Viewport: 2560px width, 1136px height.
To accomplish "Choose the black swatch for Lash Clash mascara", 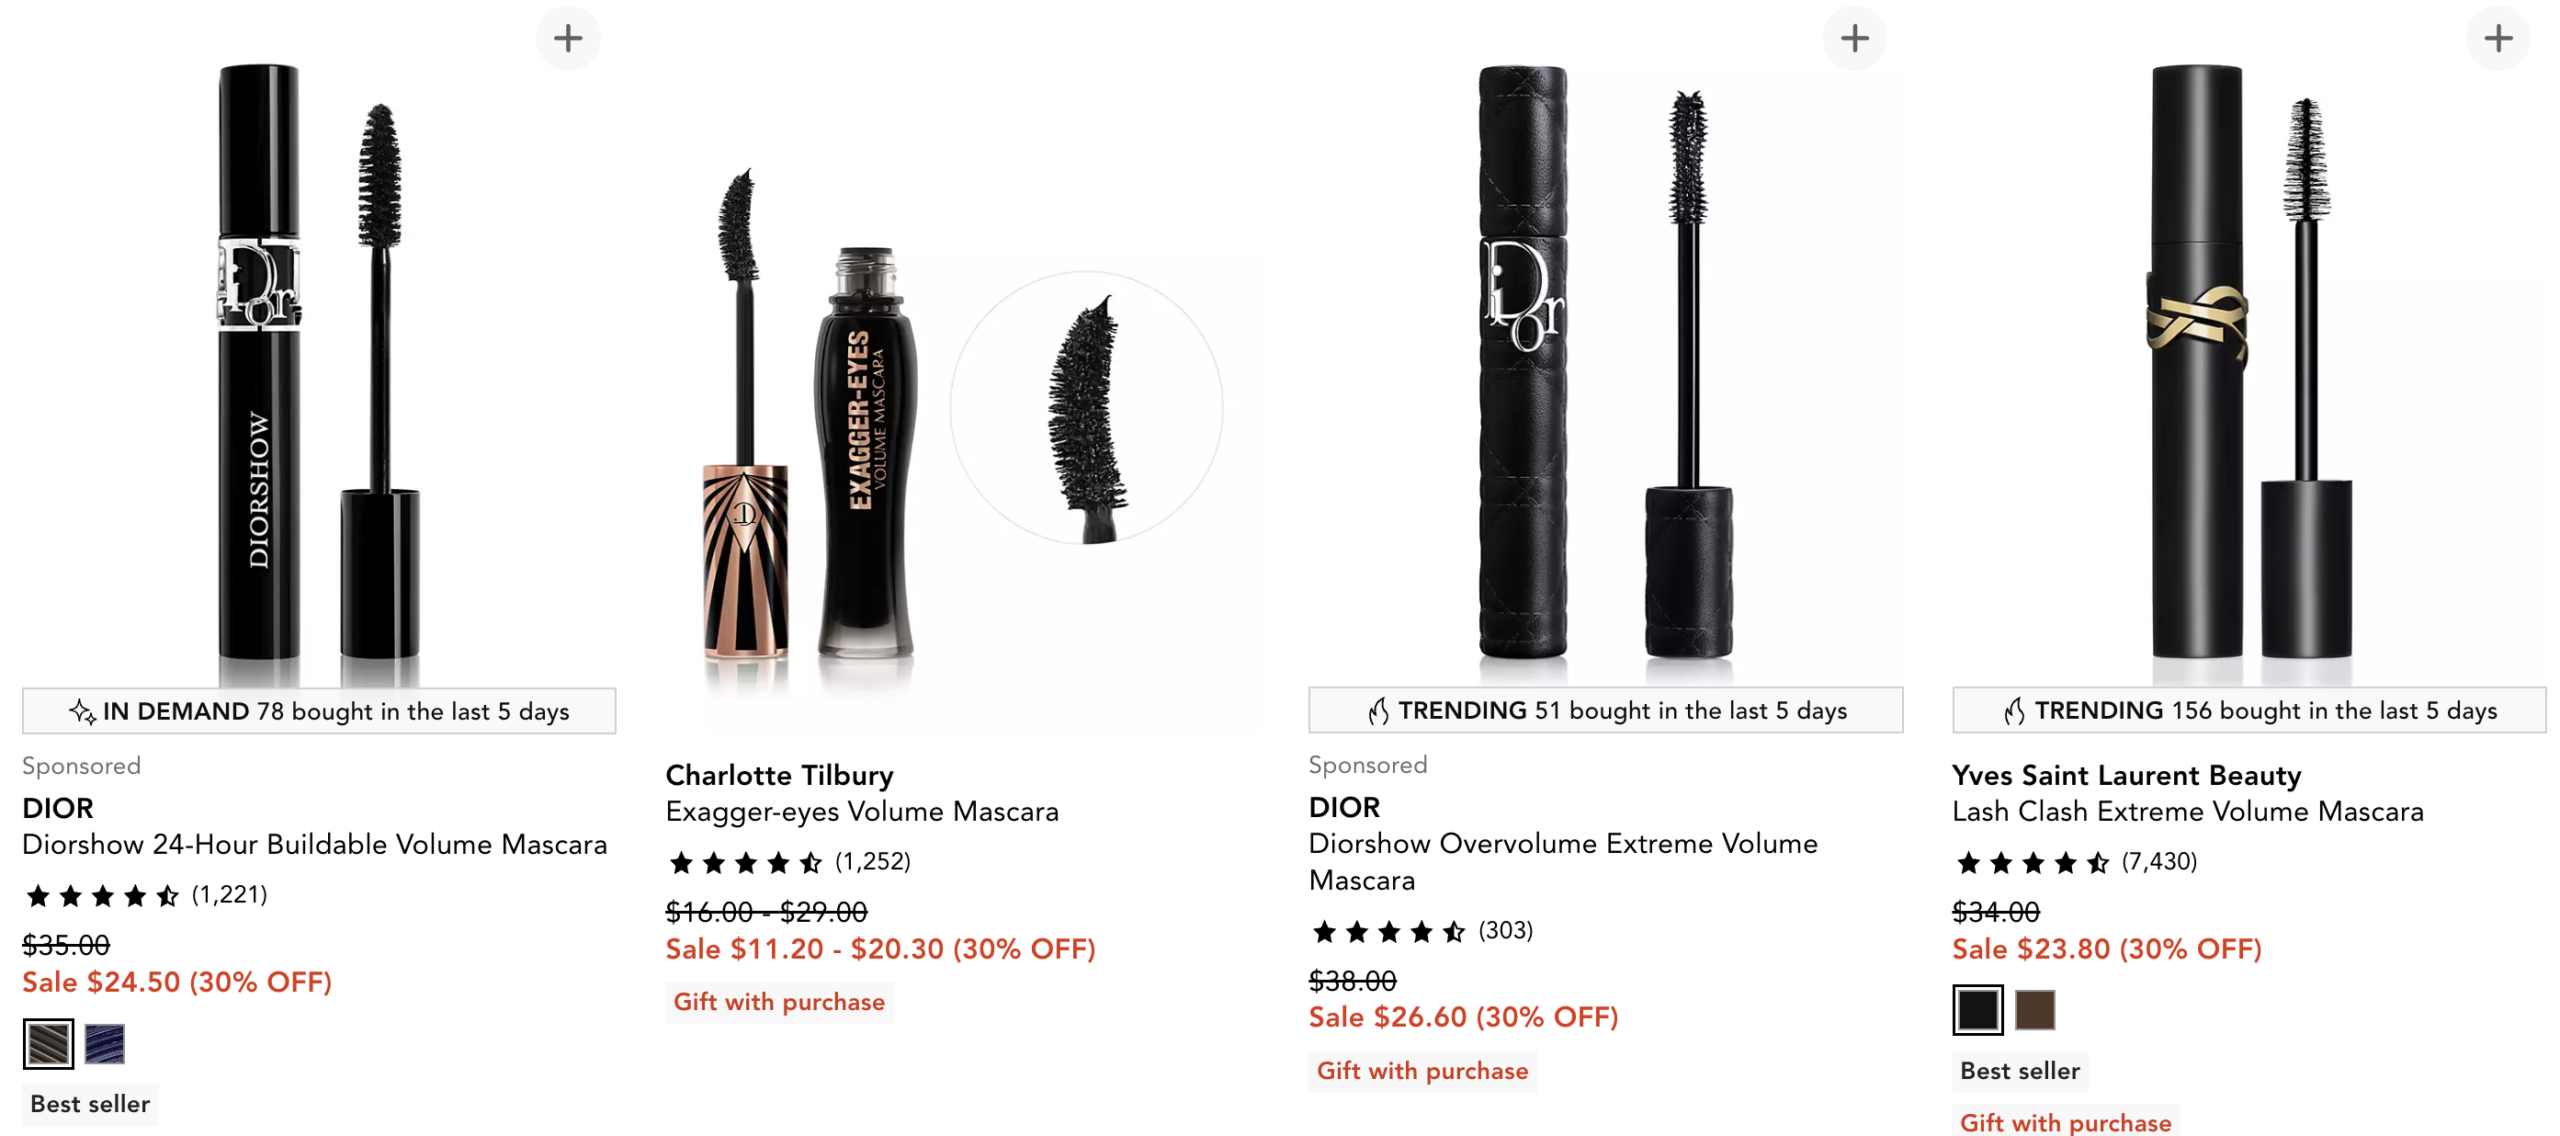I will [x=1977, y=1010].
